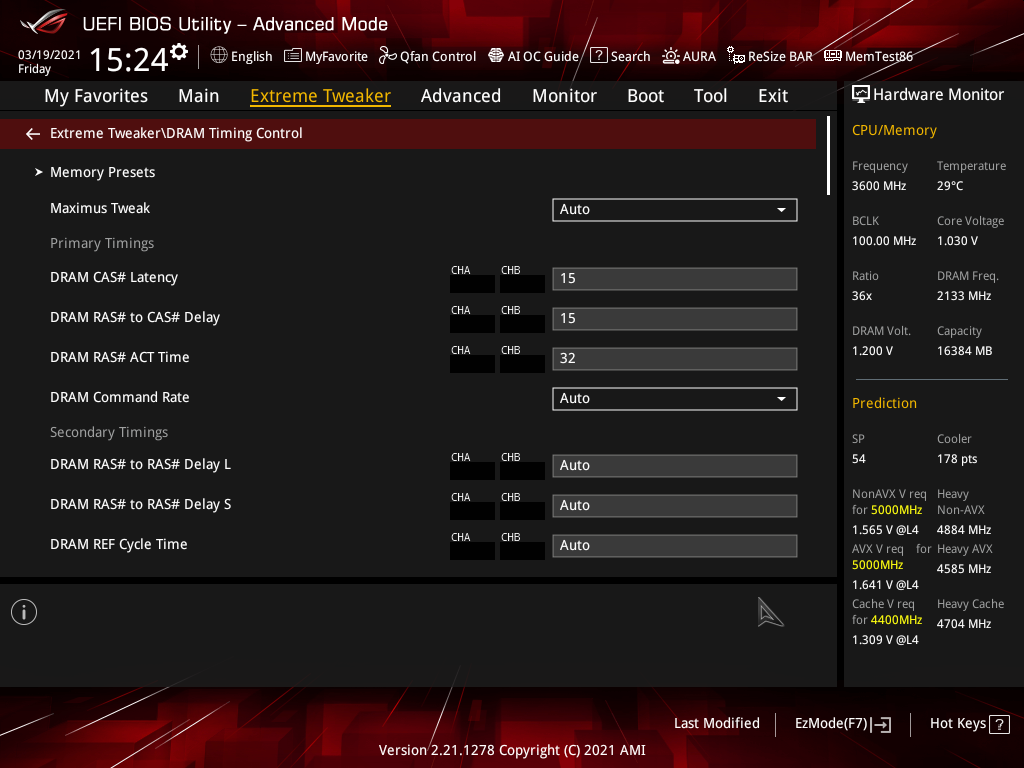Launch the MemTest86 icon
This screenshot has width=1024, height=768.
tap(833, 56)
